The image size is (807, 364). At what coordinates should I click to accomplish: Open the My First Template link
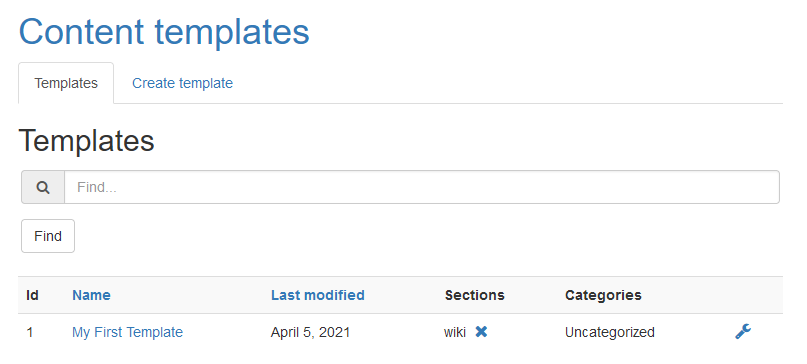(127, 332)
